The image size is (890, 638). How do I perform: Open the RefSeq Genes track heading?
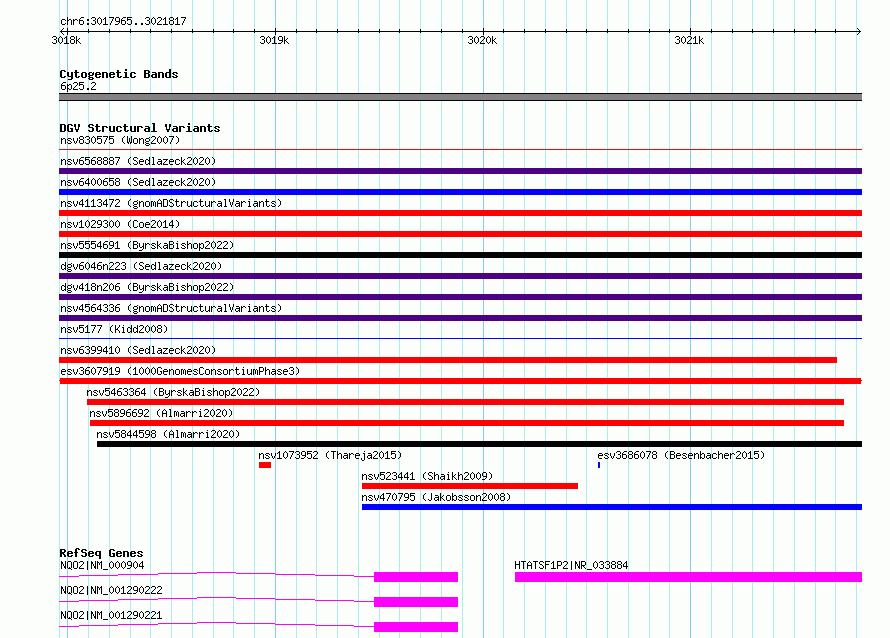[101, 553]
